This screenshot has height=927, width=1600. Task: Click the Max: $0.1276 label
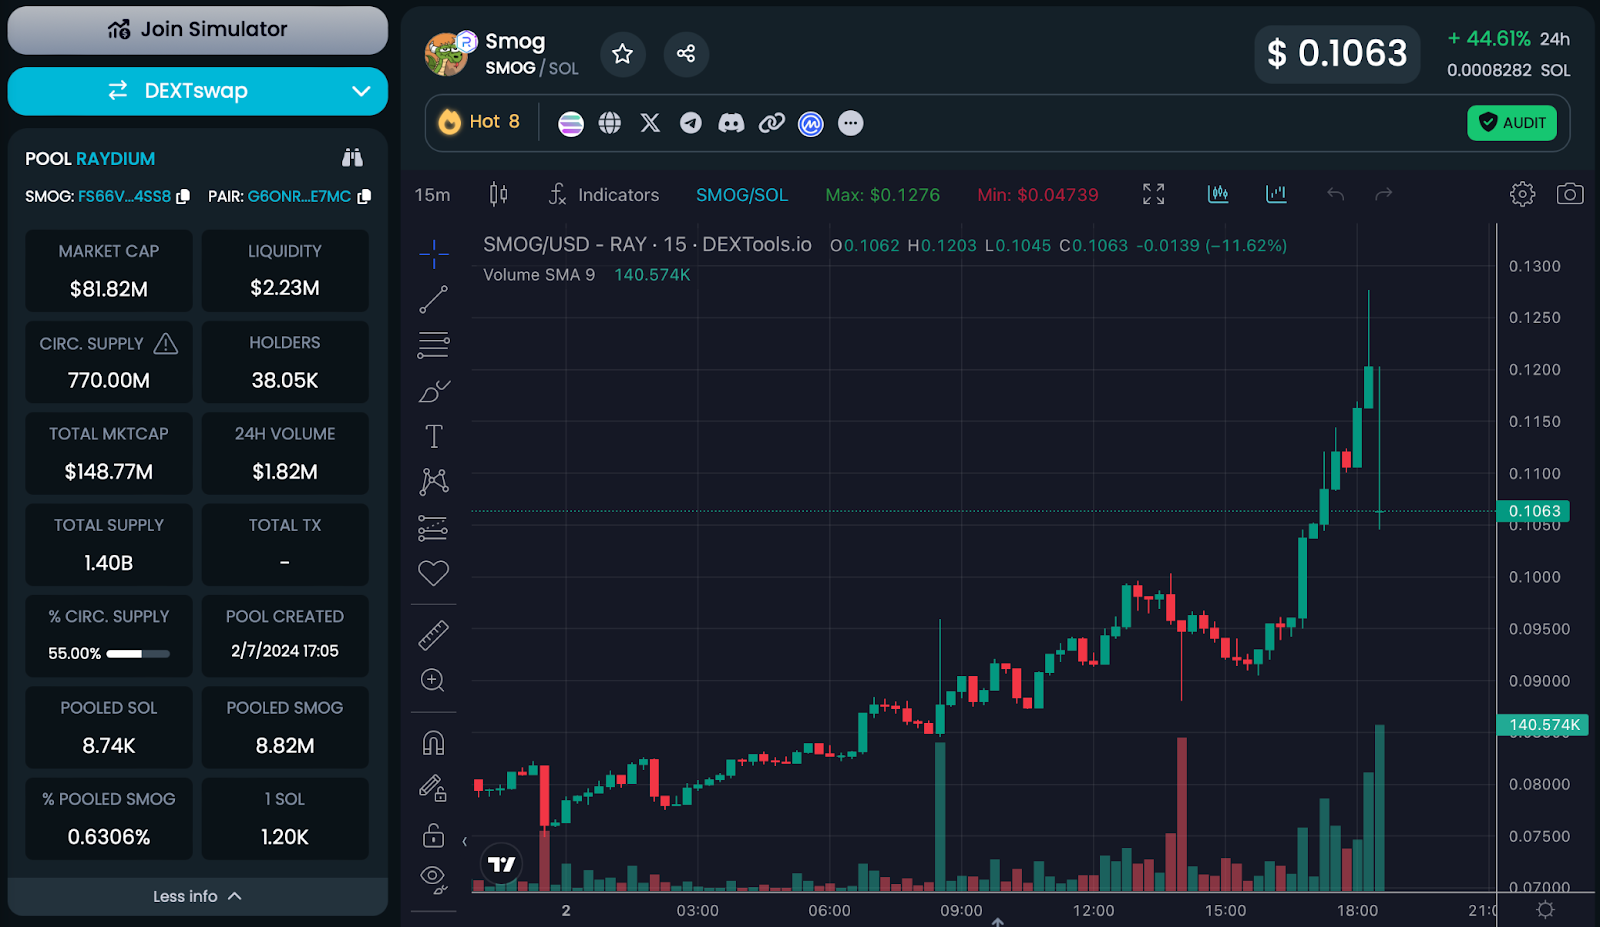[883, 195]
